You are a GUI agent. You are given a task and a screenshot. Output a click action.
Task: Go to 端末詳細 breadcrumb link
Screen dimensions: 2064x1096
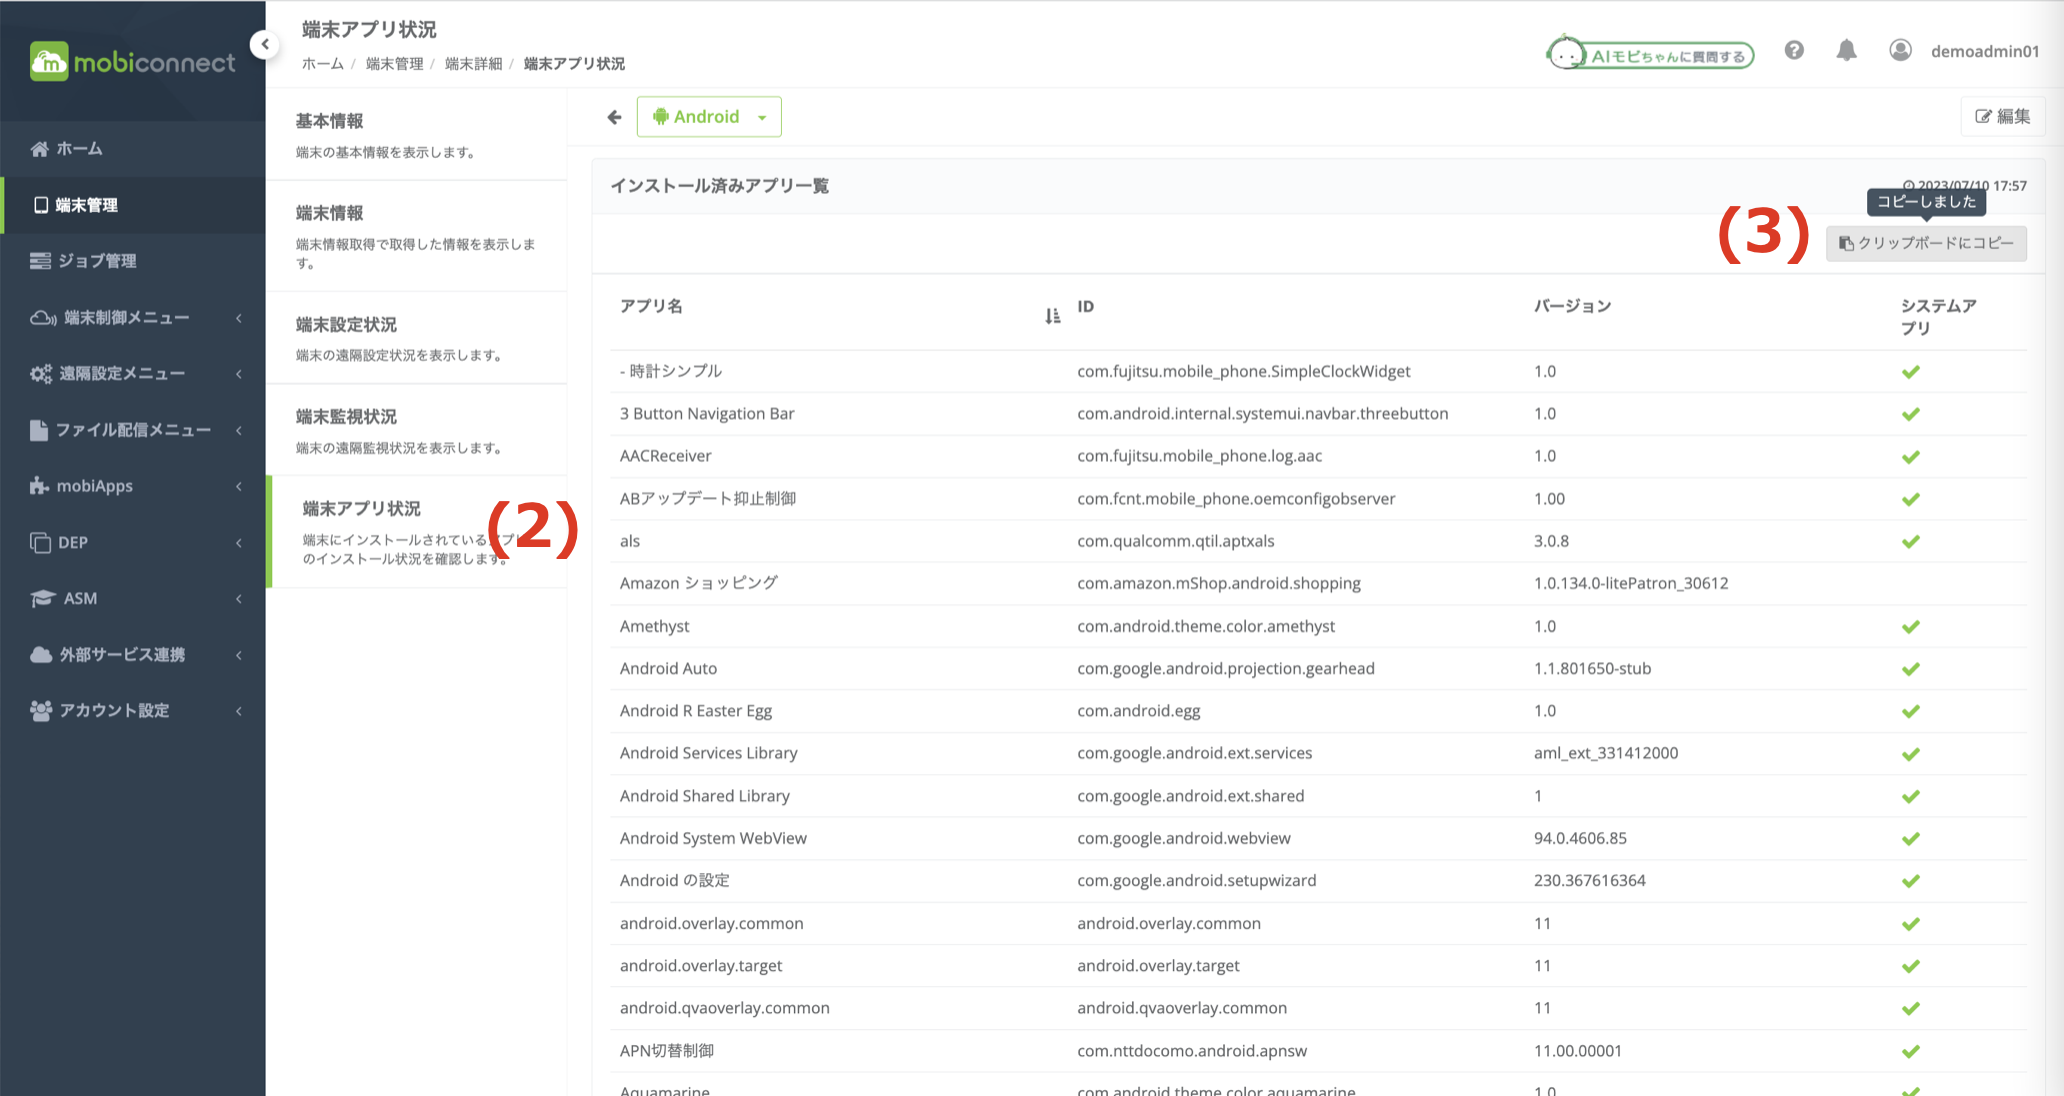(473, 64)
